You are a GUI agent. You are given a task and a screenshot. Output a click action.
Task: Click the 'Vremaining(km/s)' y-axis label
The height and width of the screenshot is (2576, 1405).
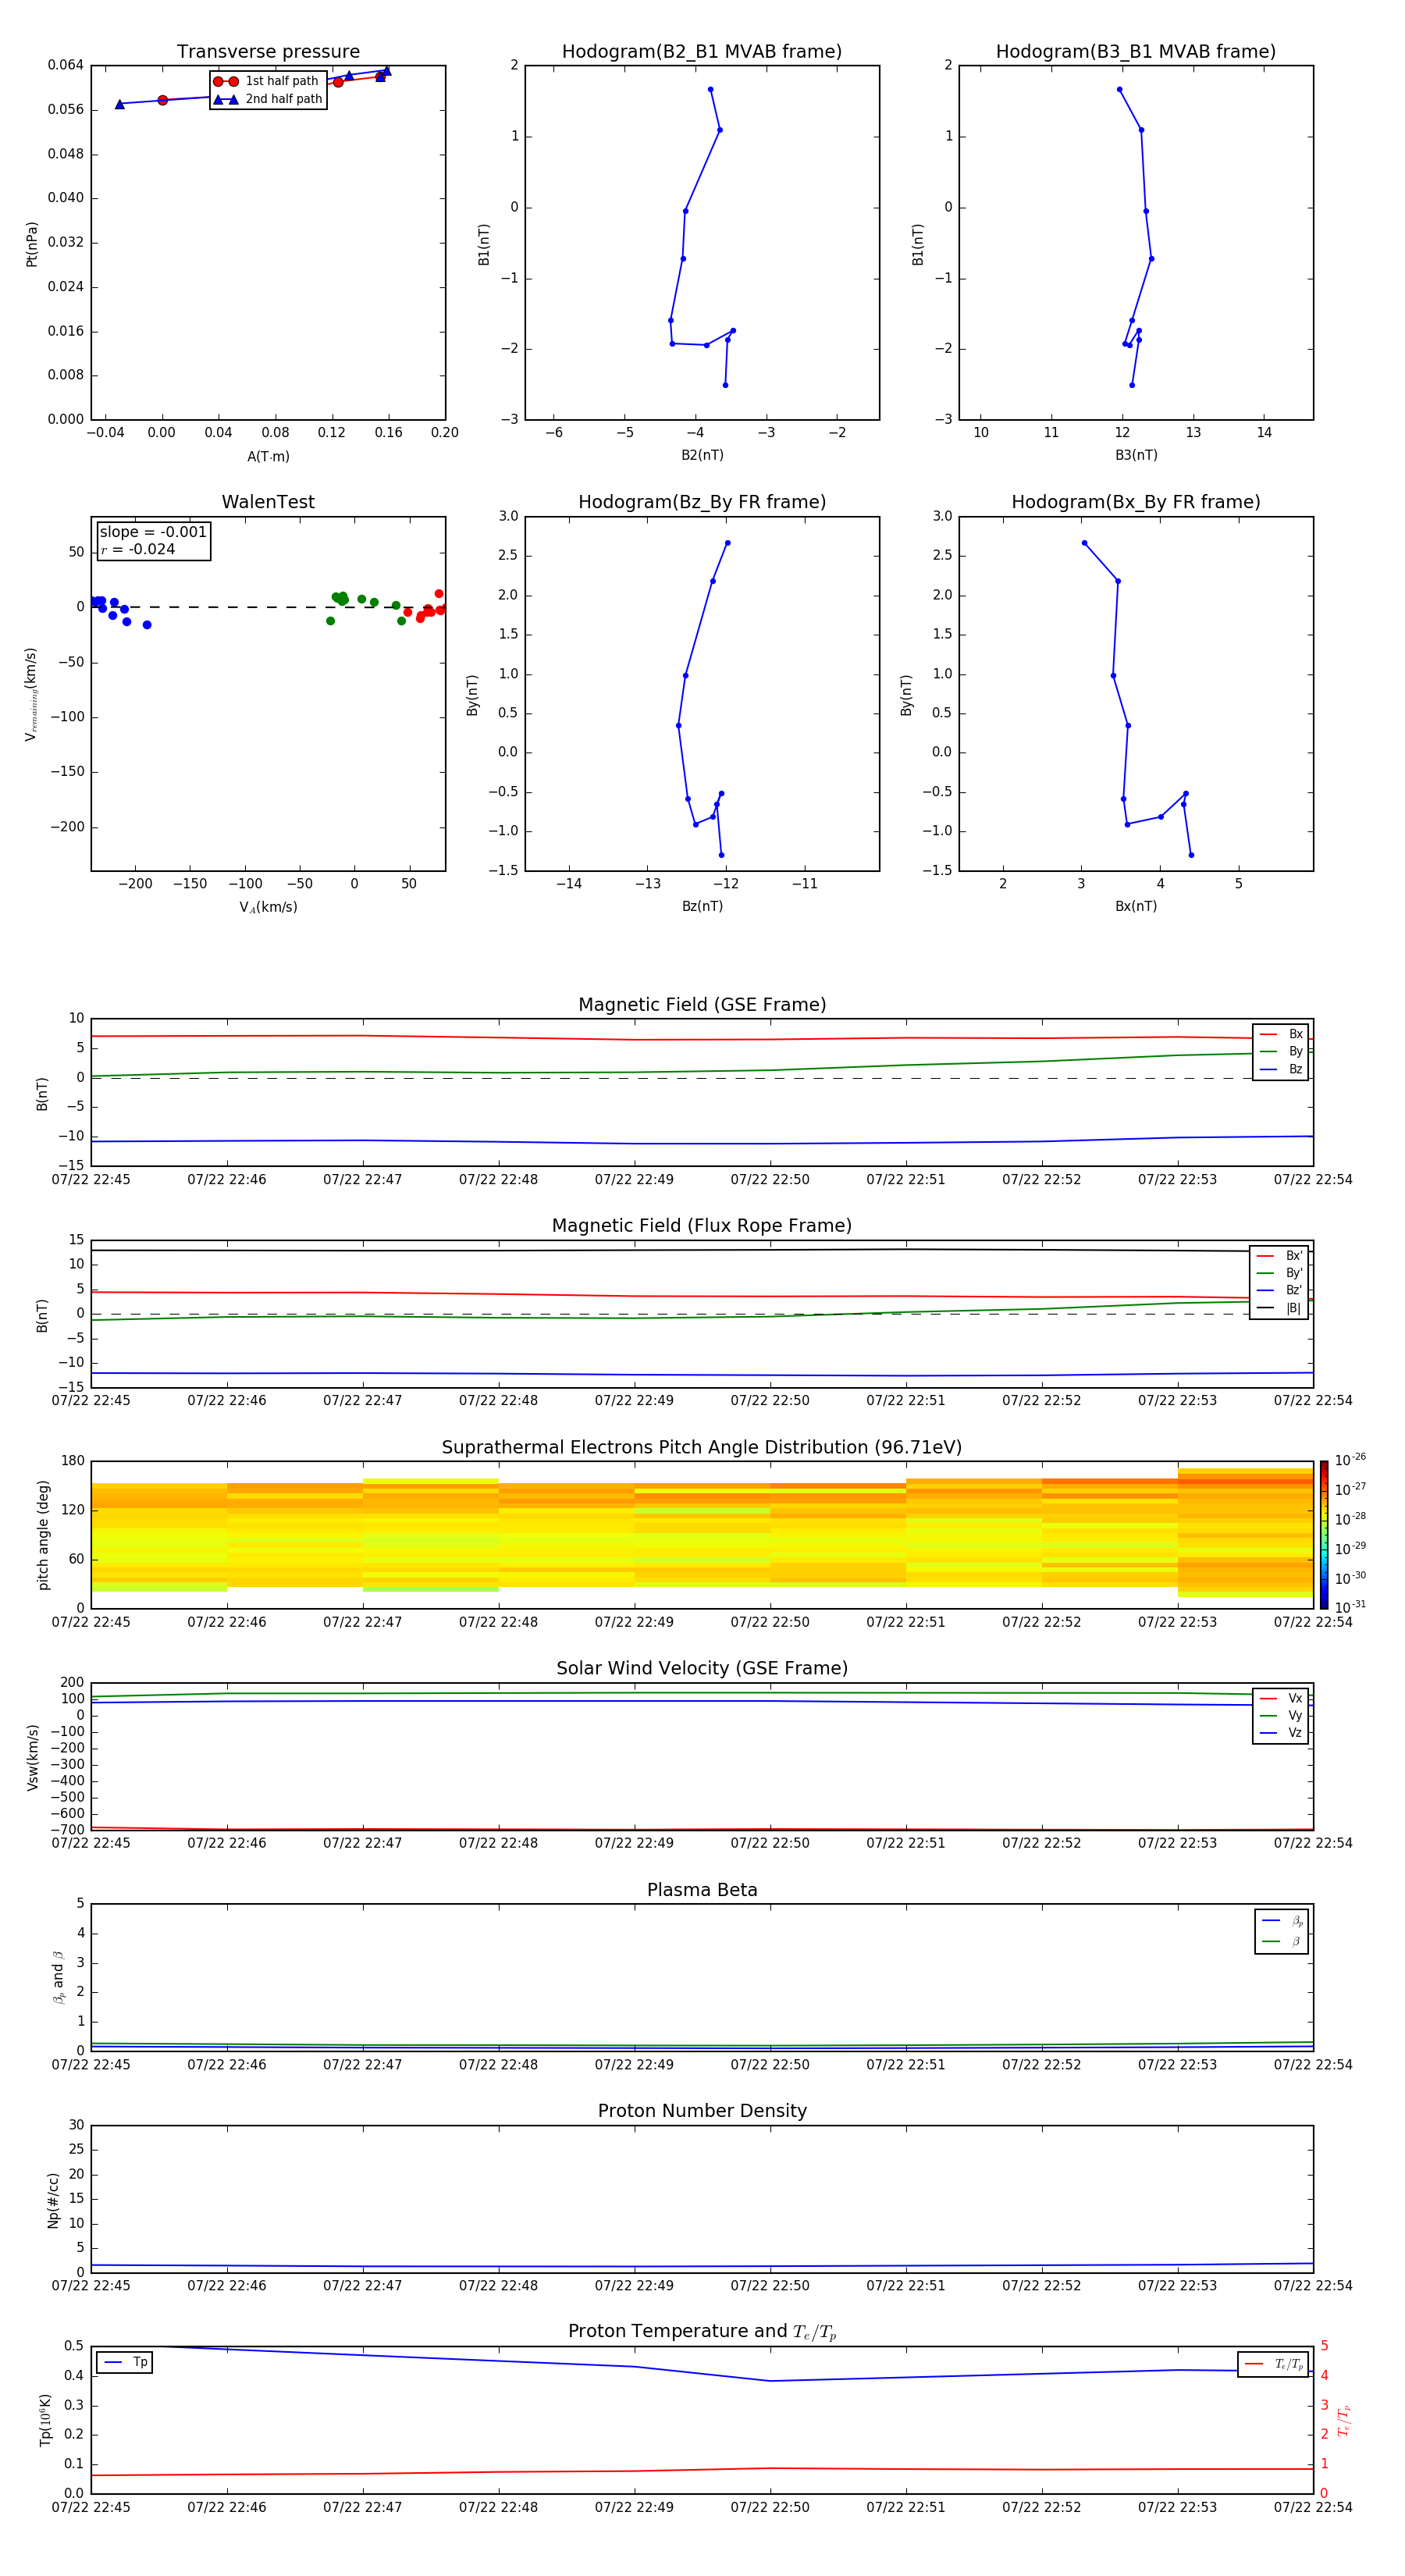[x=32, y=694]
